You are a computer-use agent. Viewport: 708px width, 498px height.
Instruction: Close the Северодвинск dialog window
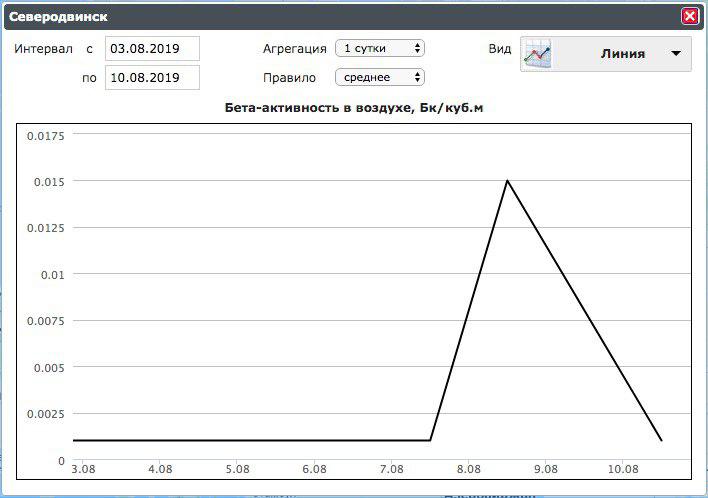(689, 16)
